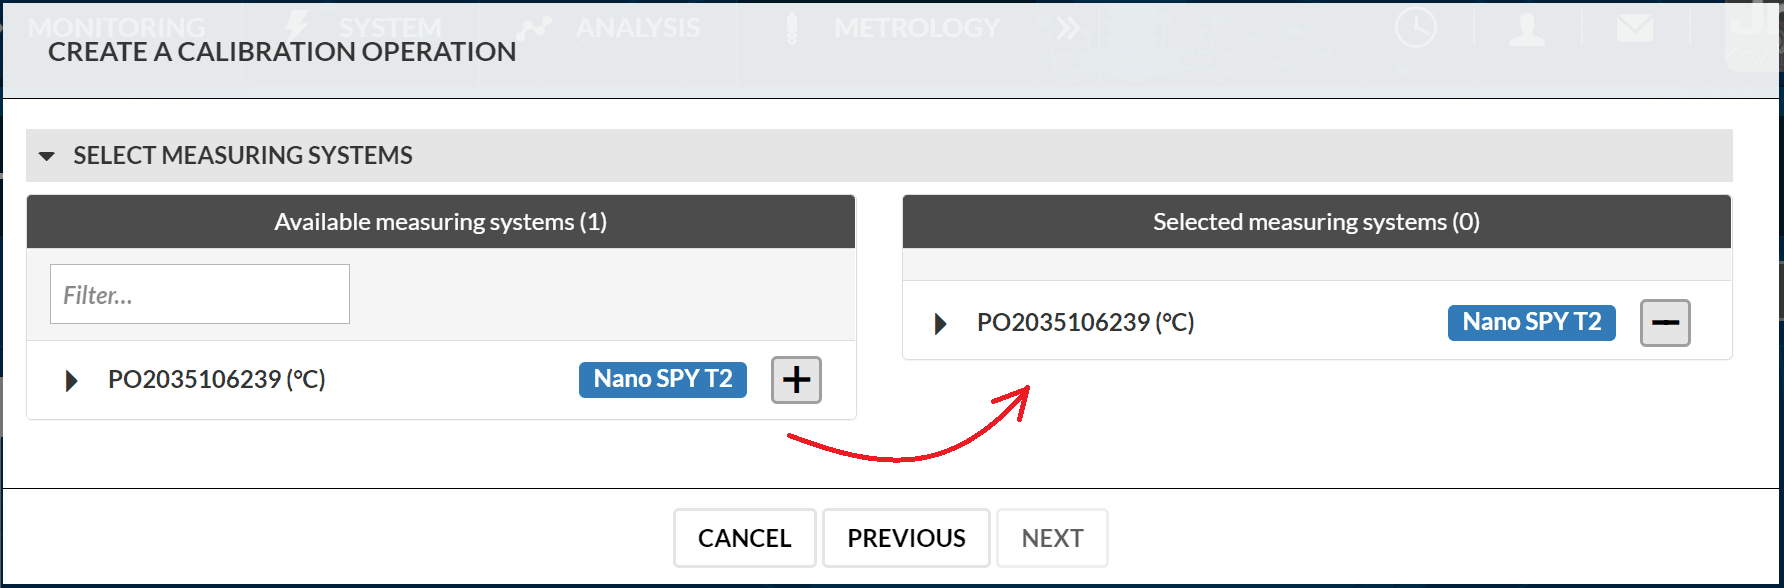Click the Cancel button
The width and height of the screenshot is (1784, 588).
tap(745, 538)
